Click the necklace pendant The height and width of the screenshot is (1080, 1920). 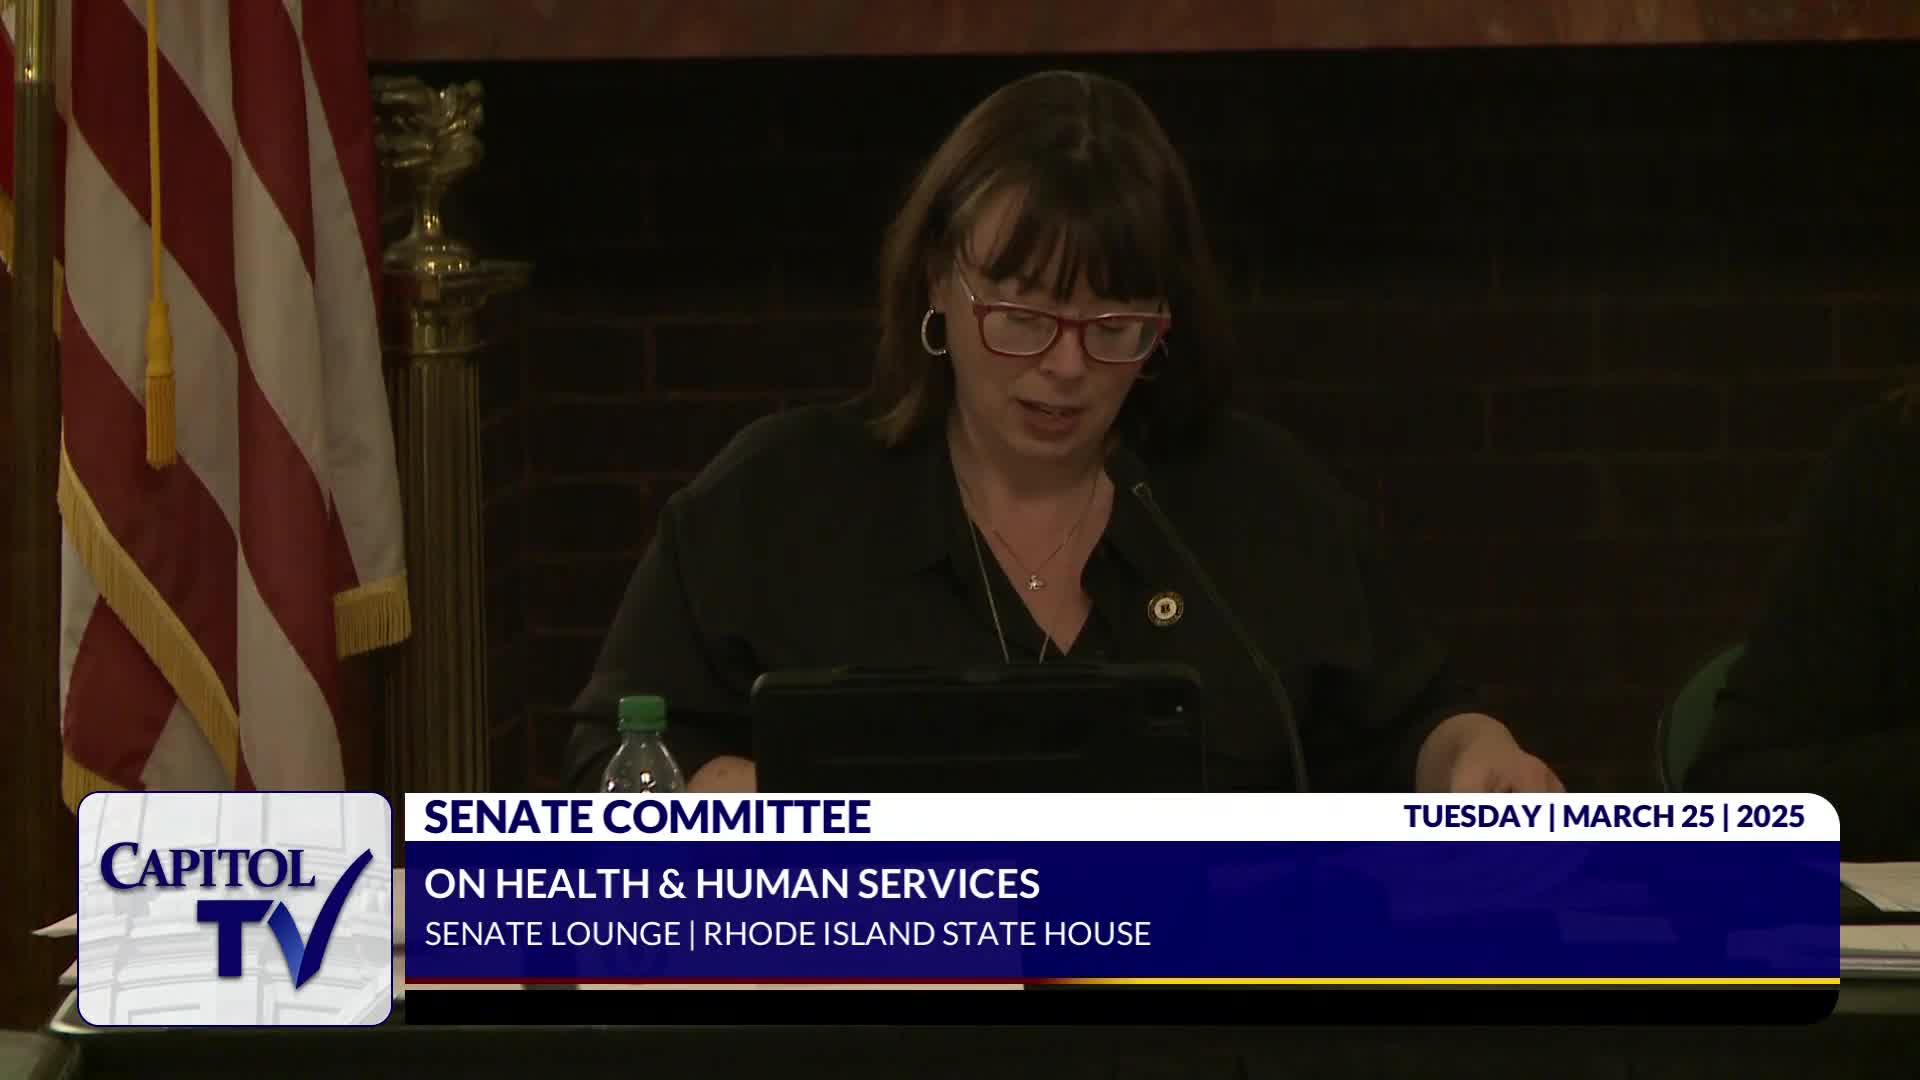pyautogui.click(x=1035, y=581)
